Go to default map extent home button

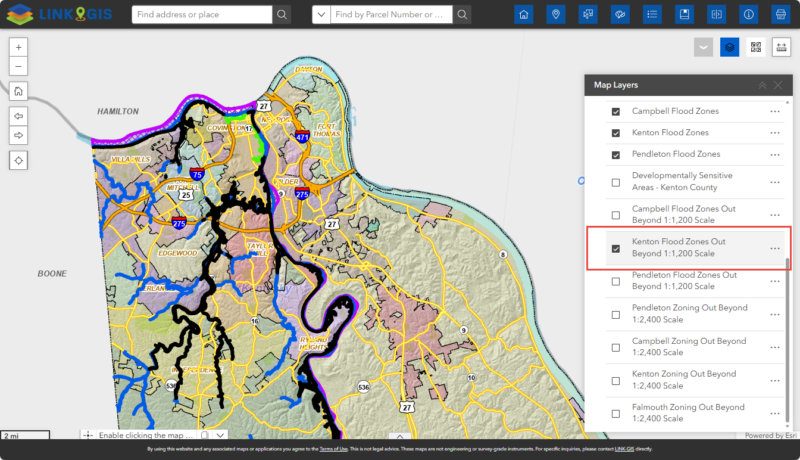18,91
